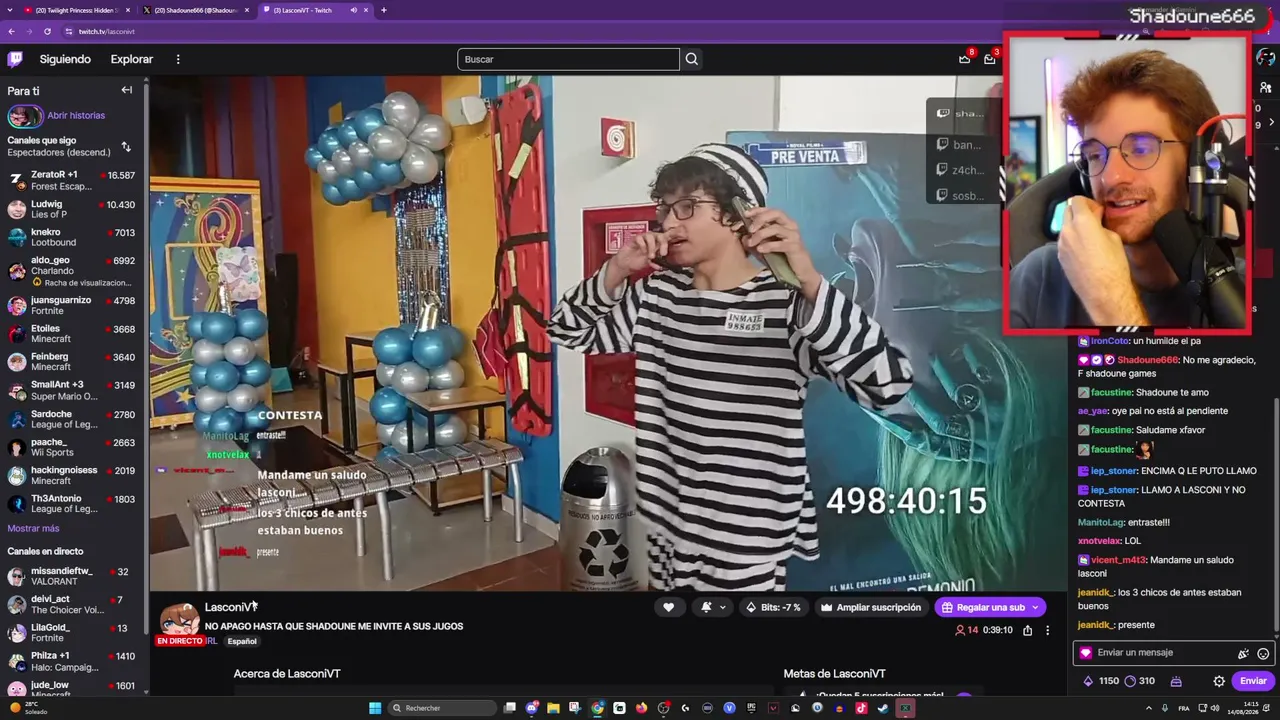This screenshot has width=1280, height=720.
Task: Click the Bits: -7 % button
Action: (773, 607)
